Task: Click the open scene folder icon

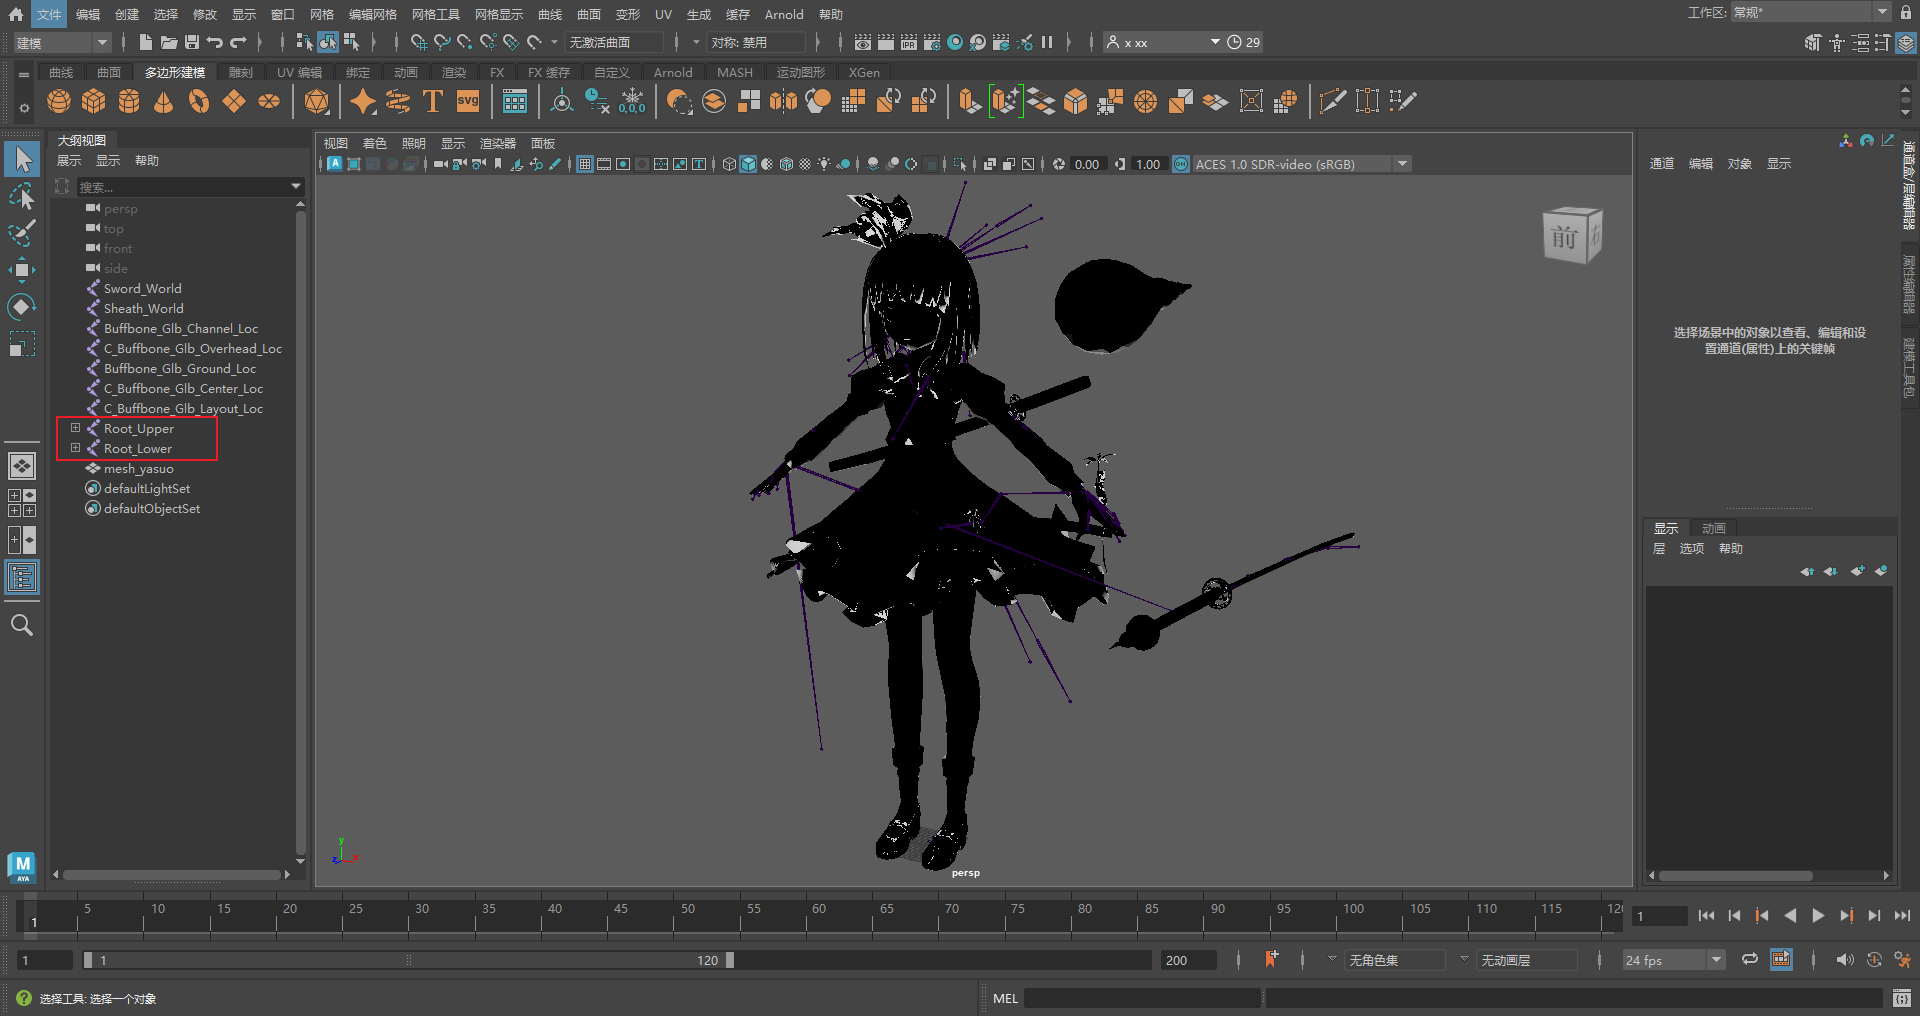Action: tap(169, 42)
